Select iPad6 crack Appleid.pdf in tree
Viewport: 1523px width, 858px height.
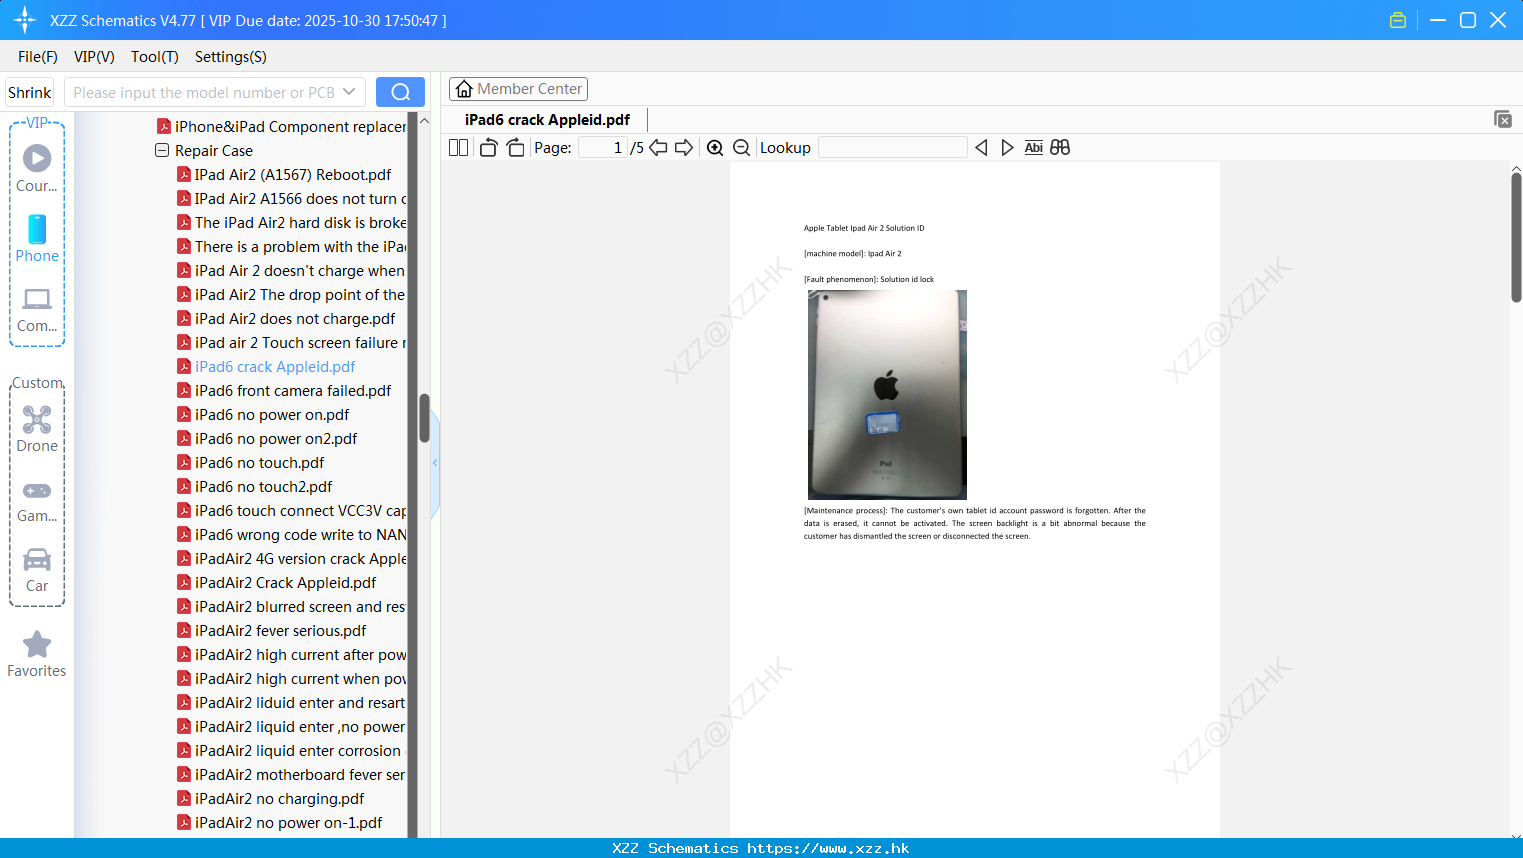pos(266,367)
